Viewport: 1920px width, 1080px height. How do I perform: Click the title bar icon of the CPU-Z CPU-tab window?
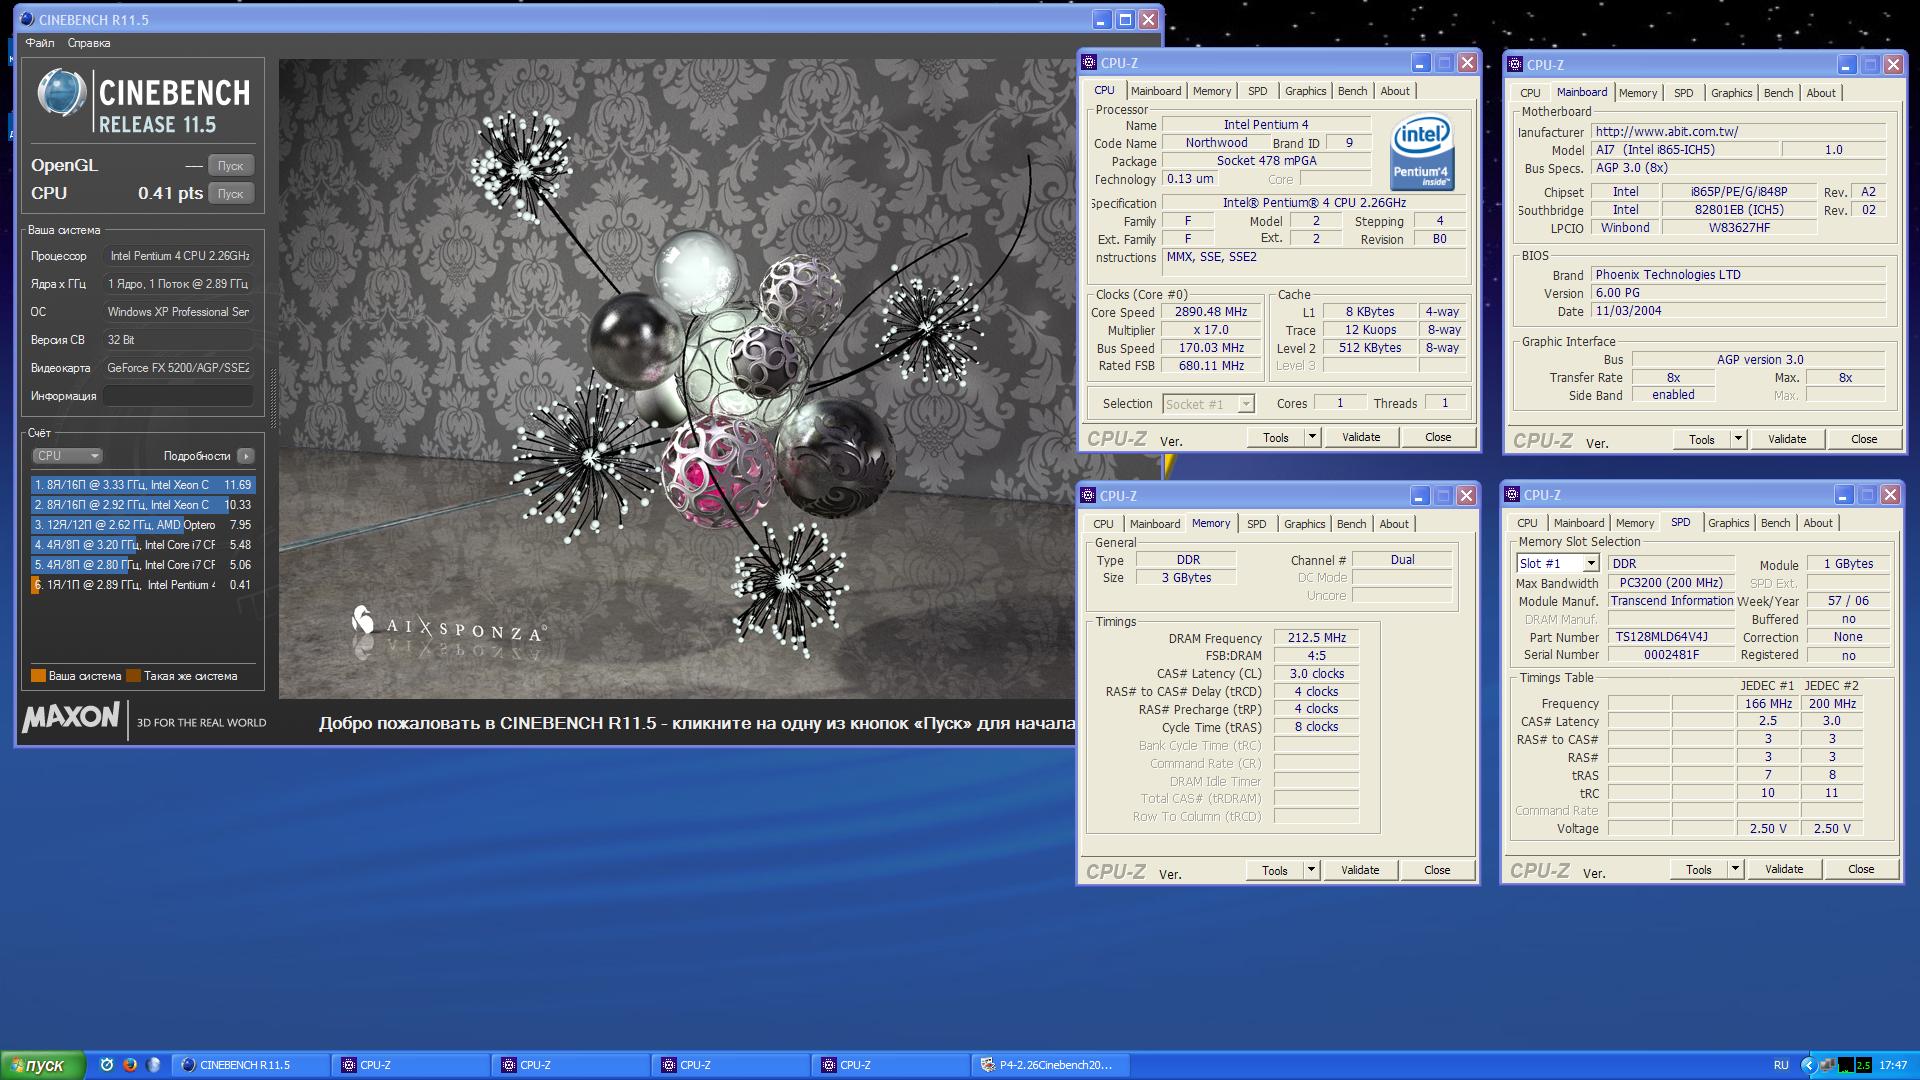pyautogui.click(x=1089, y=63)
